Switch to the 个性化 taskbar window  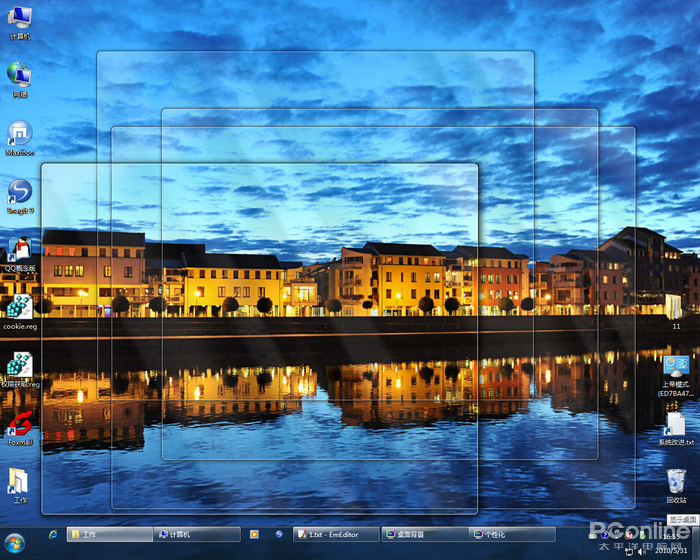pyautogui.click(x=512, y=535)
